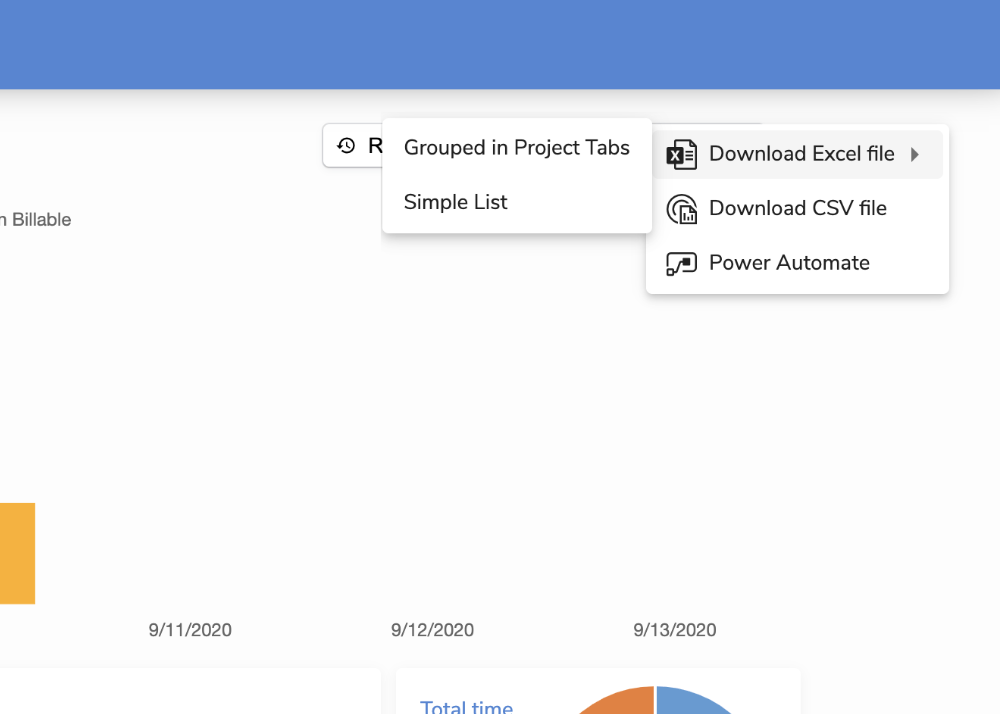Click the 9/11/2020 date axis label

point(190,630)
